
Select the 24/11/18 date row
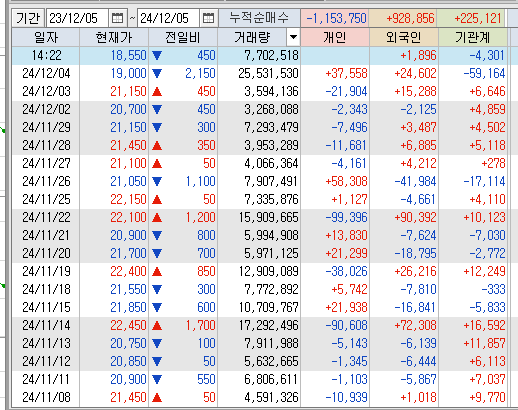[x=46, y=289]
